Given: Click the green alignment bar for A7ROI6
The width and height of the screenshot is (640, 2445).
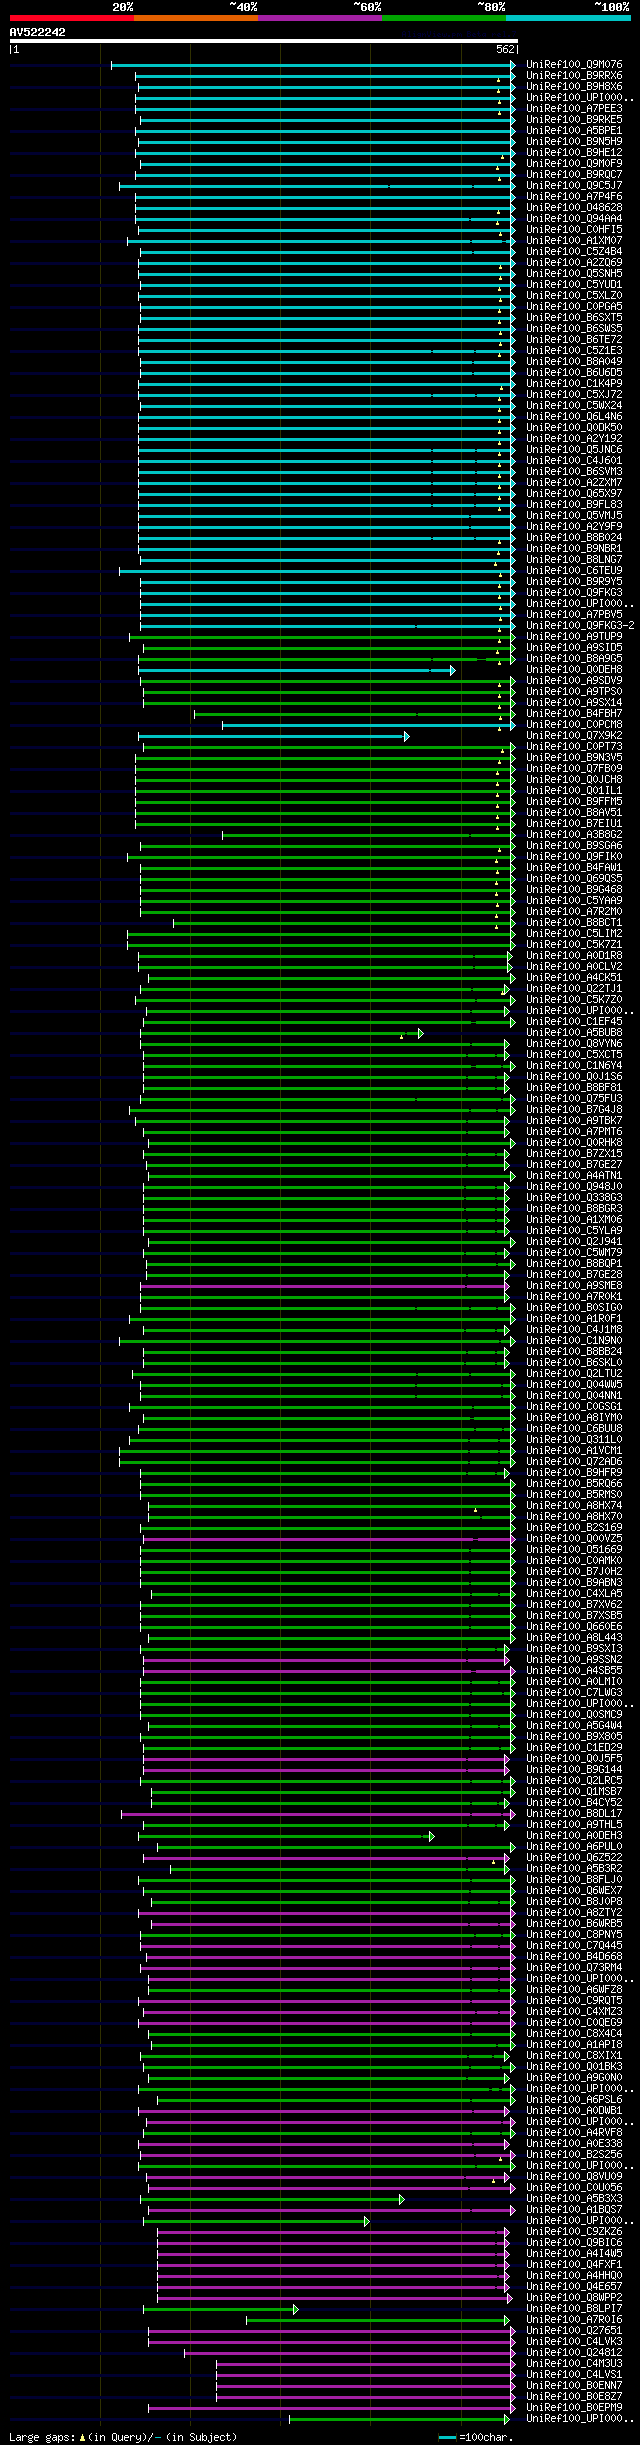Looking at the screenshot, I should click(x=377, y=2320).
